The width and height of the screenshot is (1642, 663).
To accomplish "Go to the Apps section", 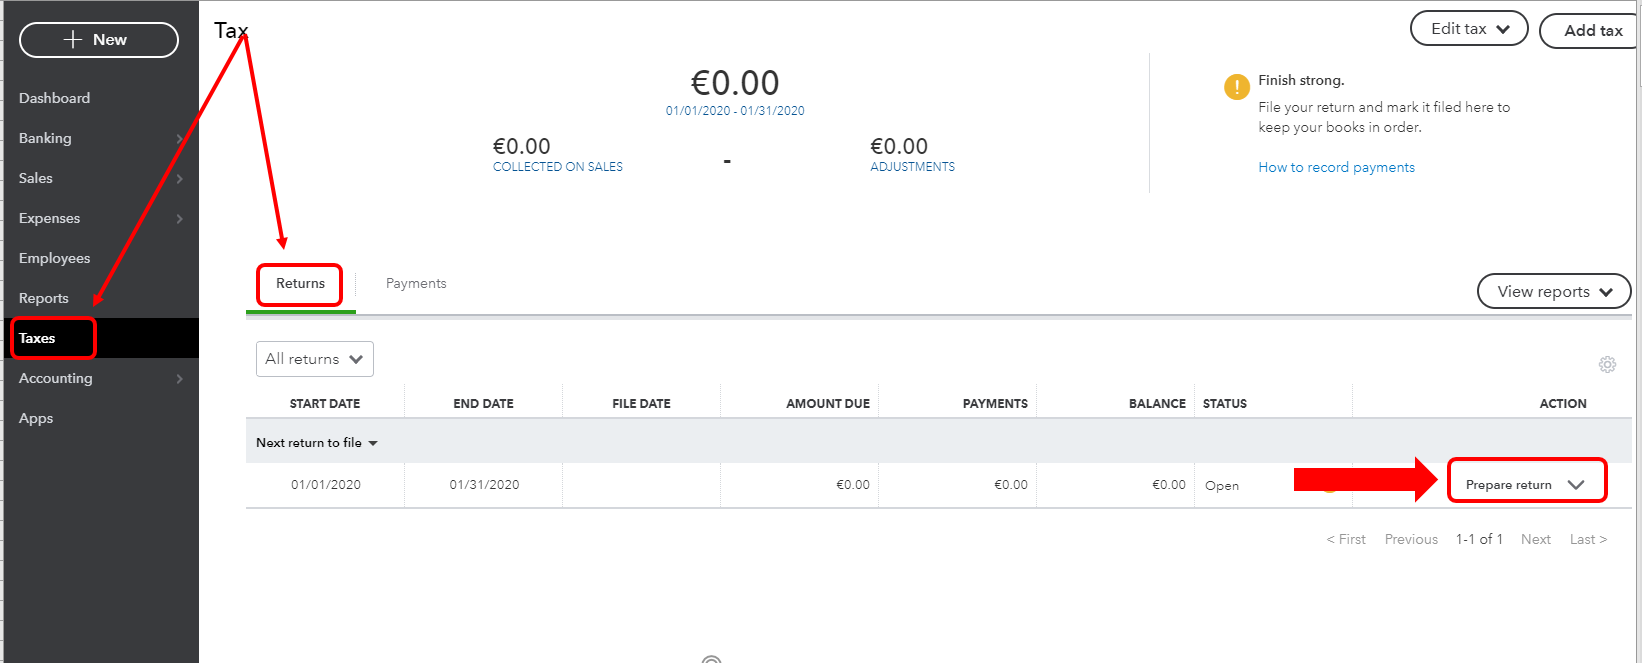I will pos(35,418).
